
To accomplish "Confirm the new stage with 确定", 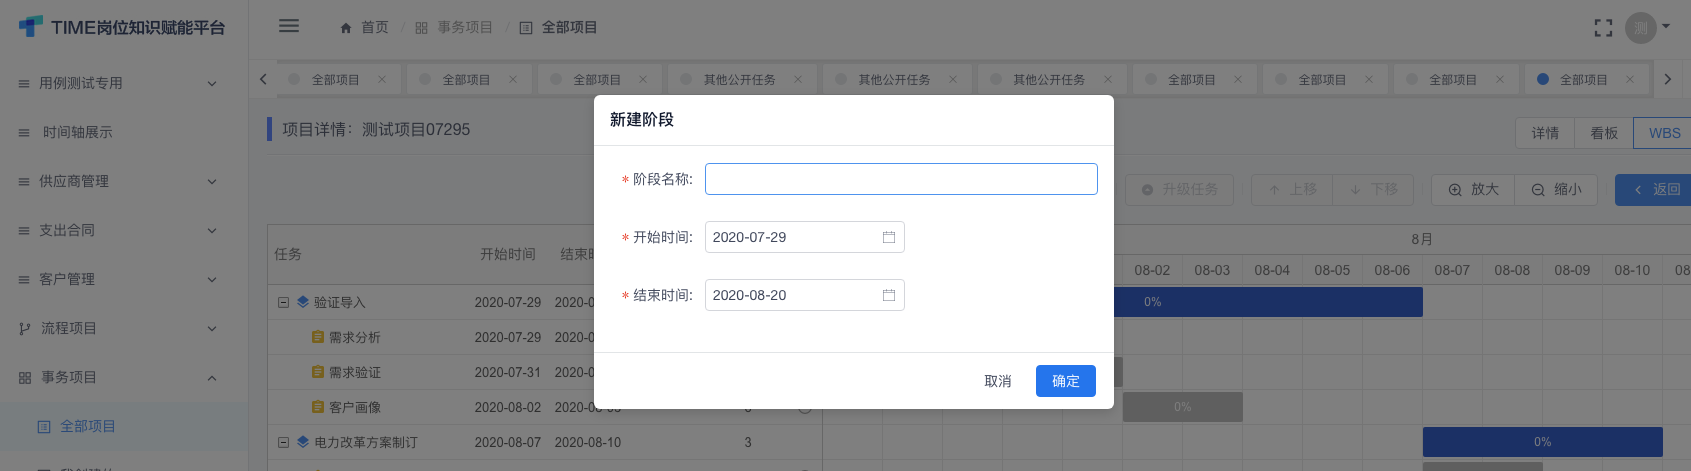I will 1065,381.
